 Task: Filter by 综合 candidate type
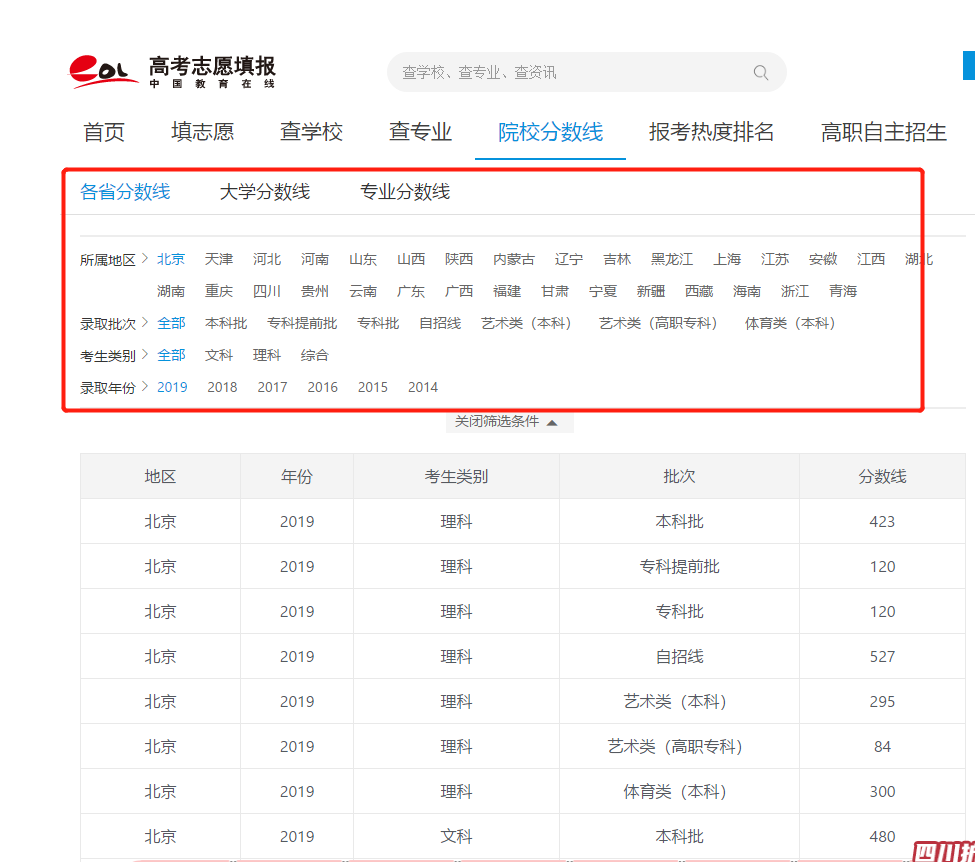(315, 355)
